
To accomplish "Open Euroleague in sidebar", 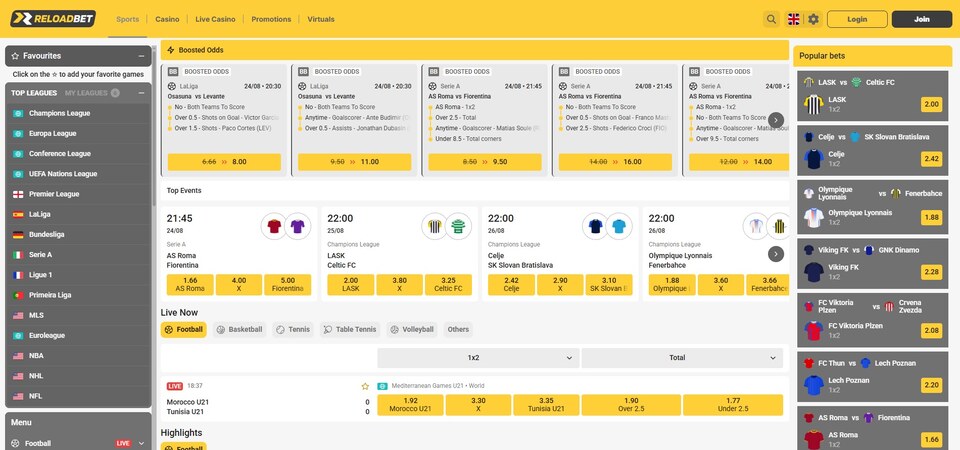I will point(78,336).
